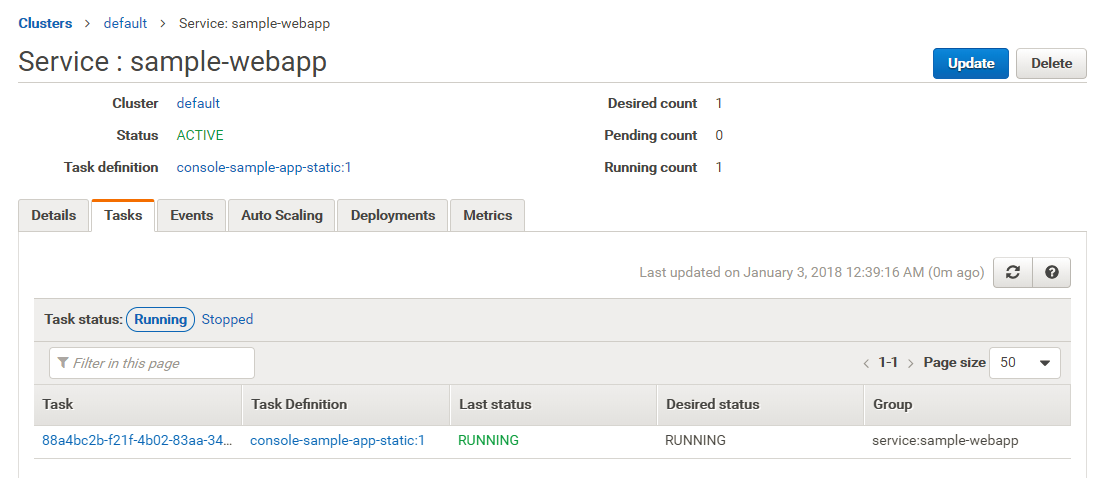Open console-sample-app-static:1 in the task row
This screenshot has height=478, width=1095.
click(337, 440)
